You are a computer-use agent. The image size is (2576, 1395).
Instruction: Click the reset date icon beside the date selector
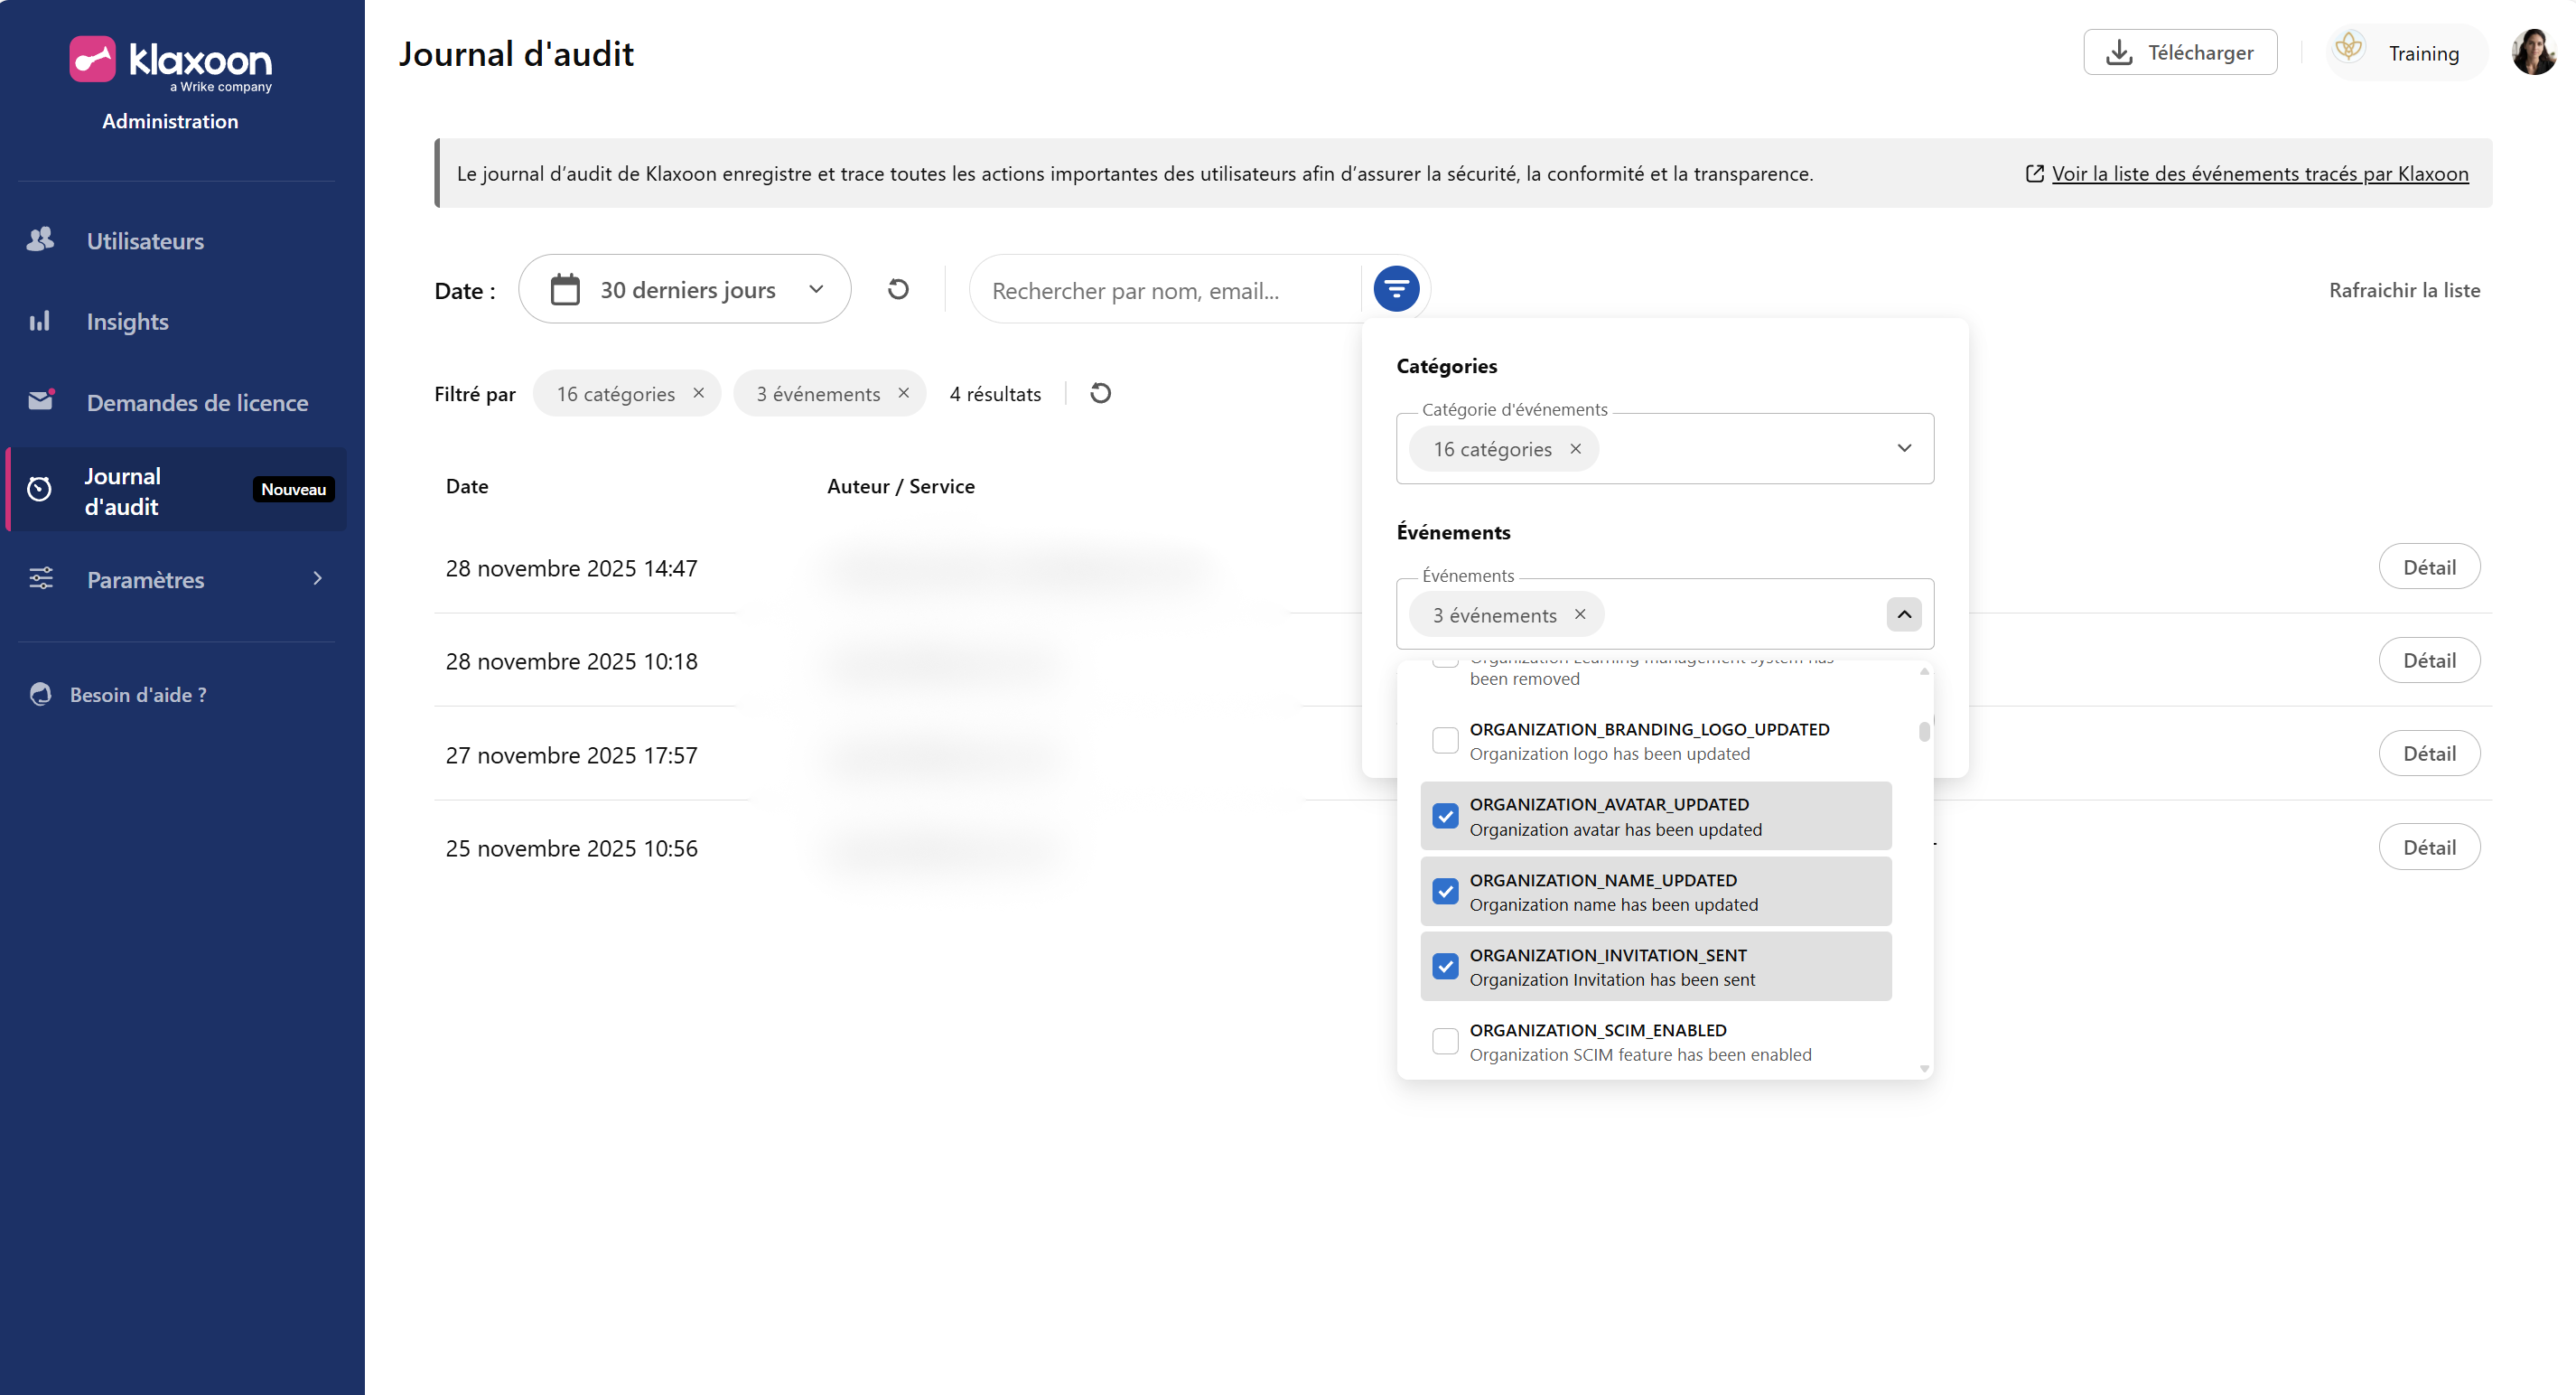point(898,289)
